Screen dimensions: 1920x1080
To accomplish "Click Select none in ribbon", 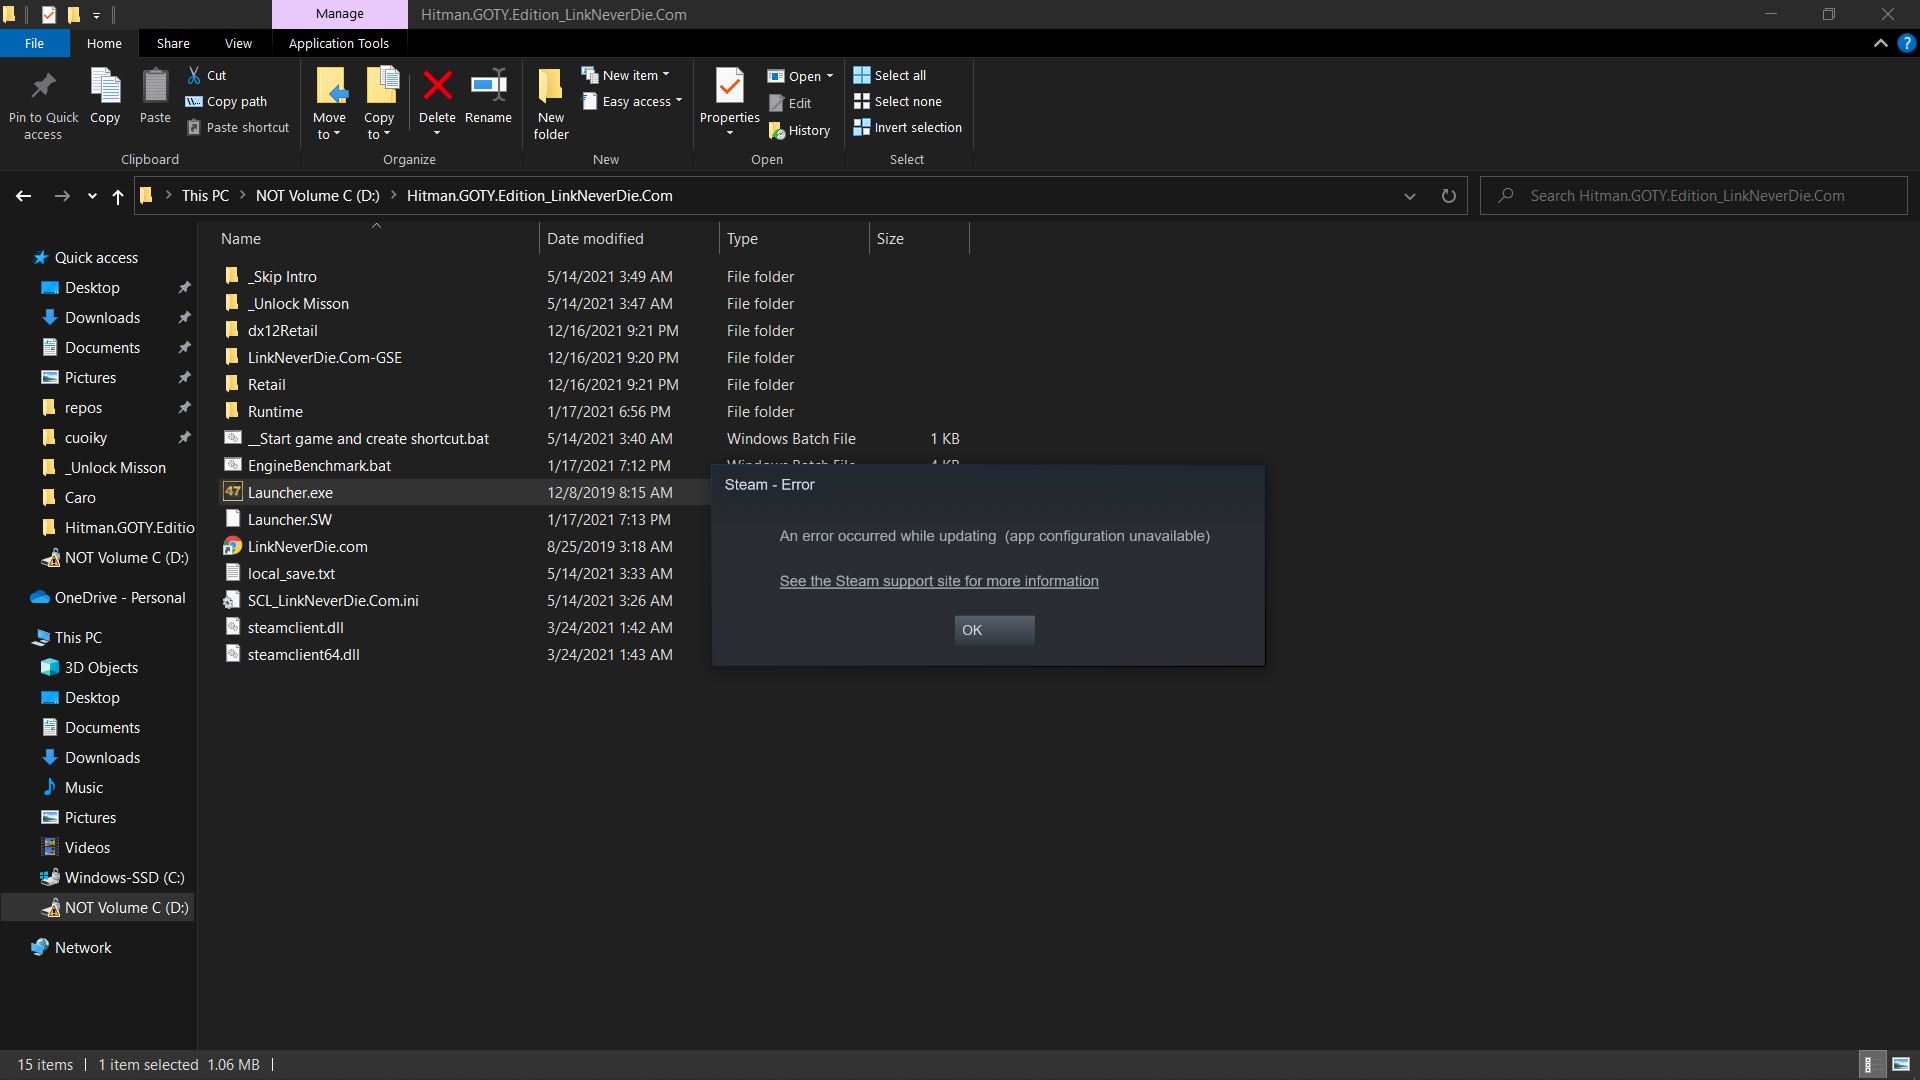I will (x=898, y=101).
